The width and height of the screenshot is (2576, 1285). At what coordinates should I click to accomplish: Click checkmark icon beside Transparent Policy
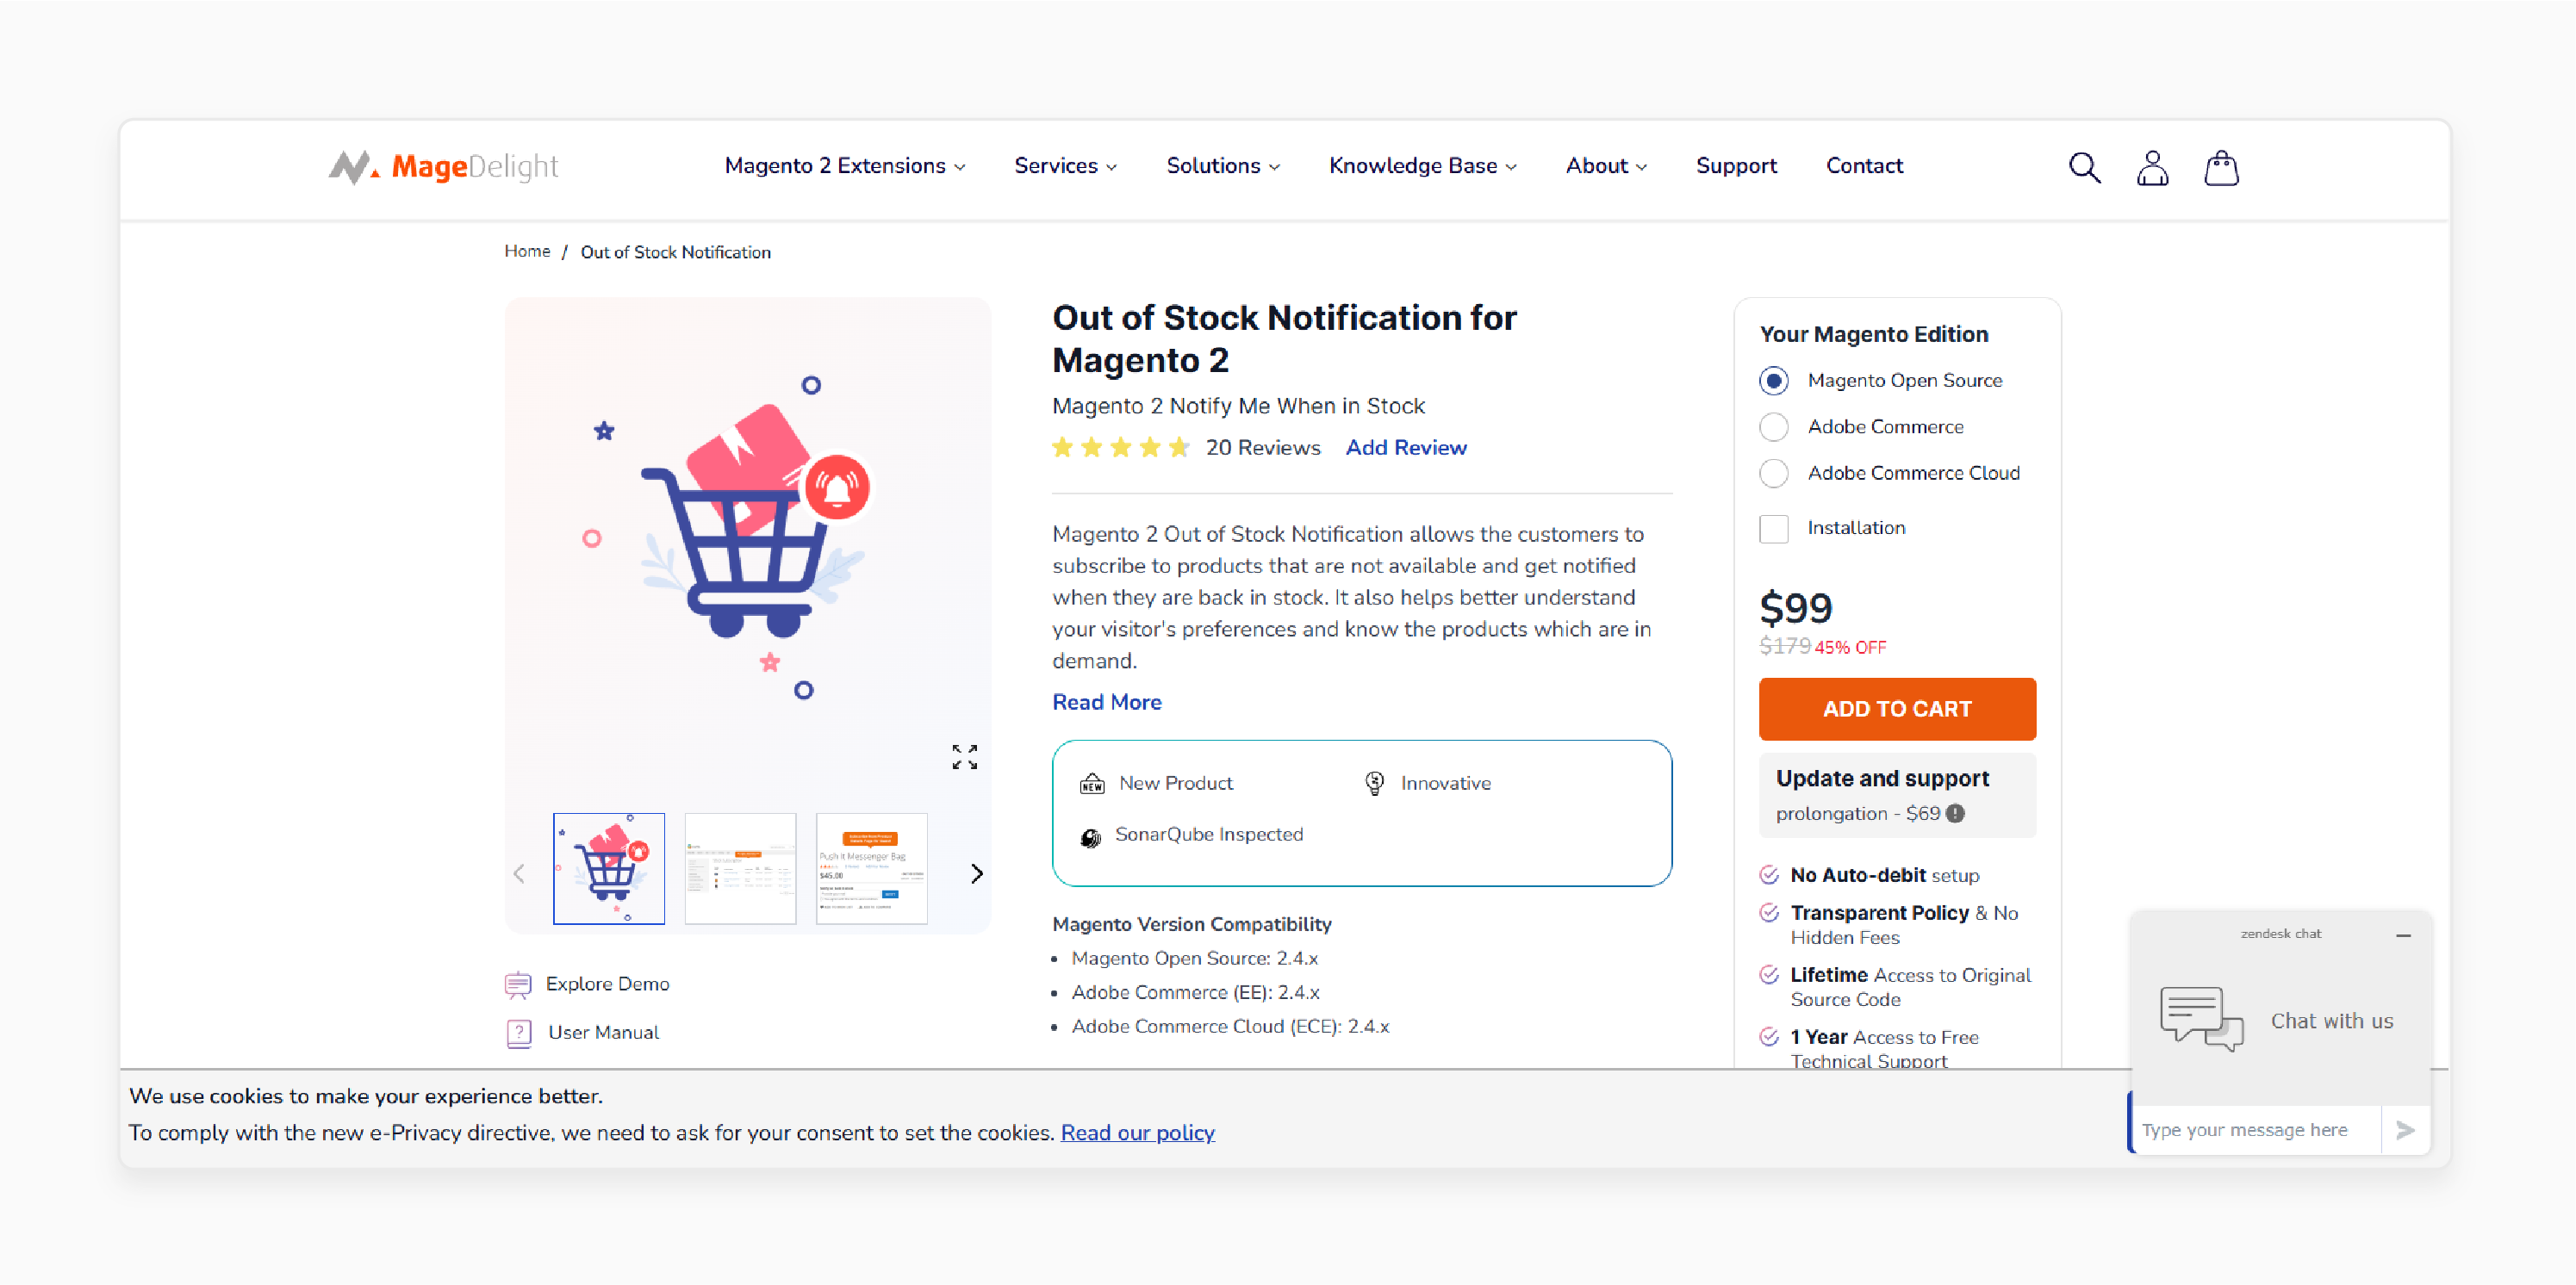(x=1769, y=913)
